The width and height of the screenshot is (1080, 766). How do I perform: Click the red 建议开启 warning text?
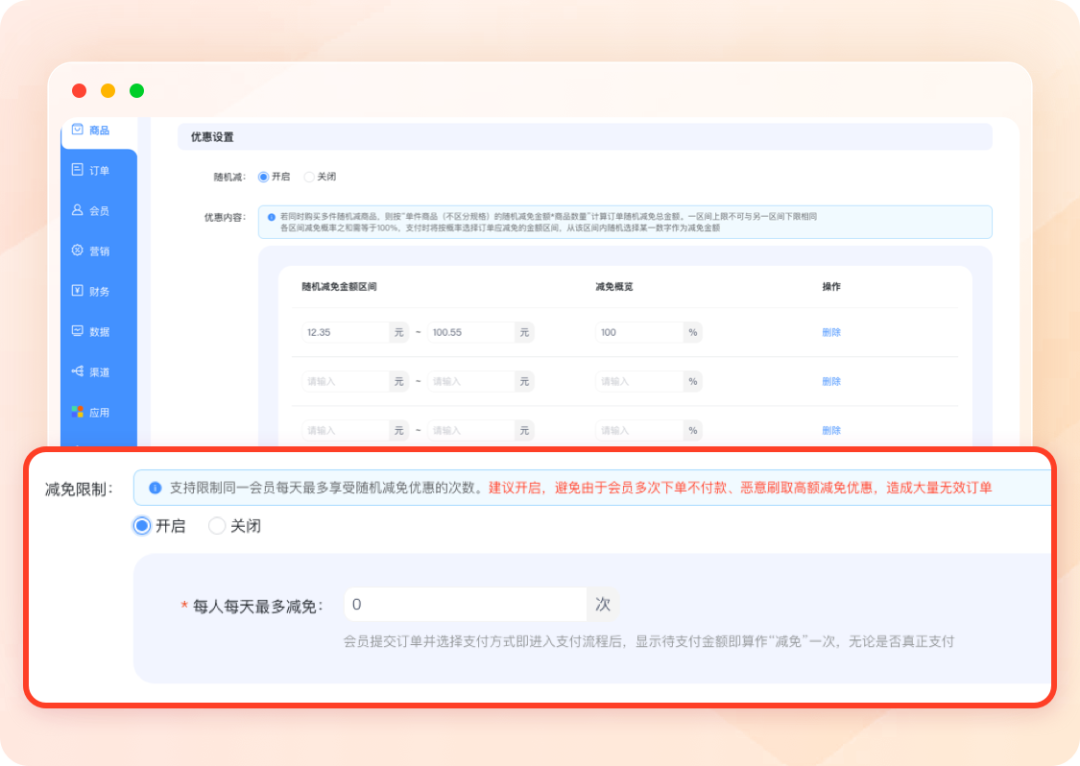pyautogui.click(x=740, y=488)
